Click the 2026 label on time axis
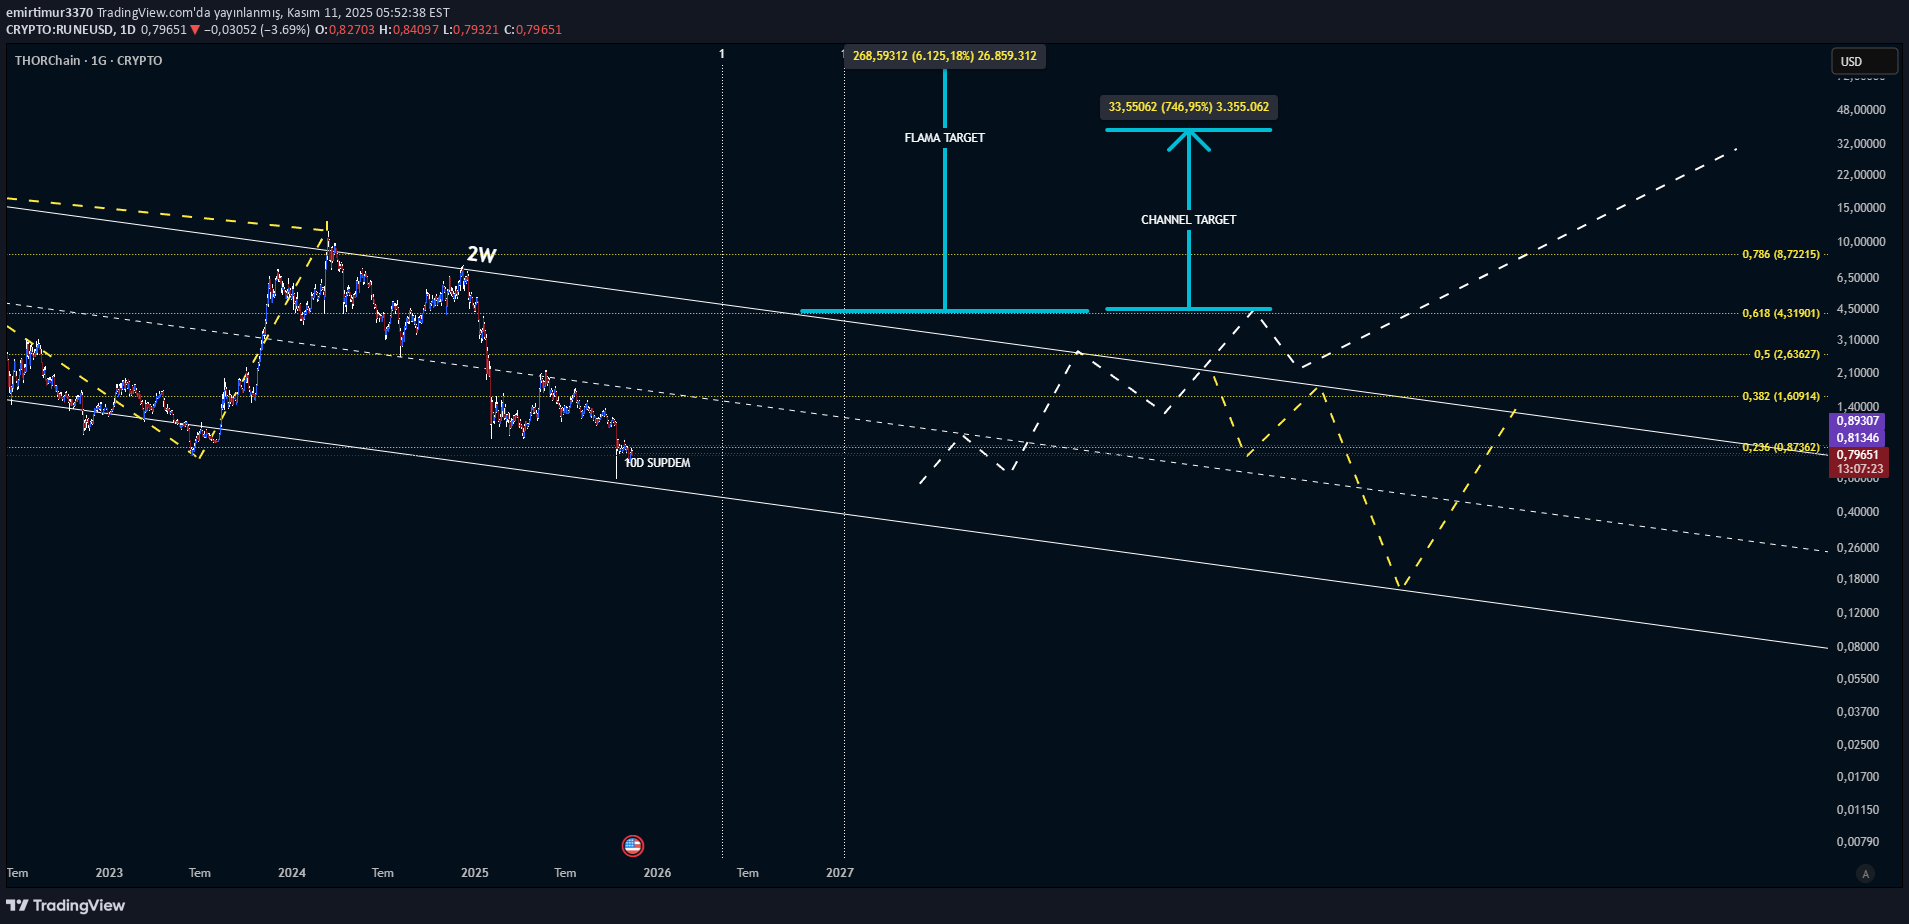The height and width of the screenshot is (924, 1909). 657,873
